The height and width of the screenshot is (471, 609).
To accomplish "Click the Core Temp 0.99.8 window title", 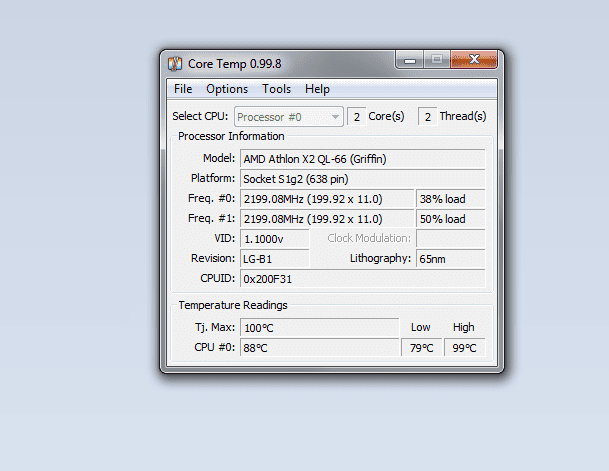I will tap(235, 64).
